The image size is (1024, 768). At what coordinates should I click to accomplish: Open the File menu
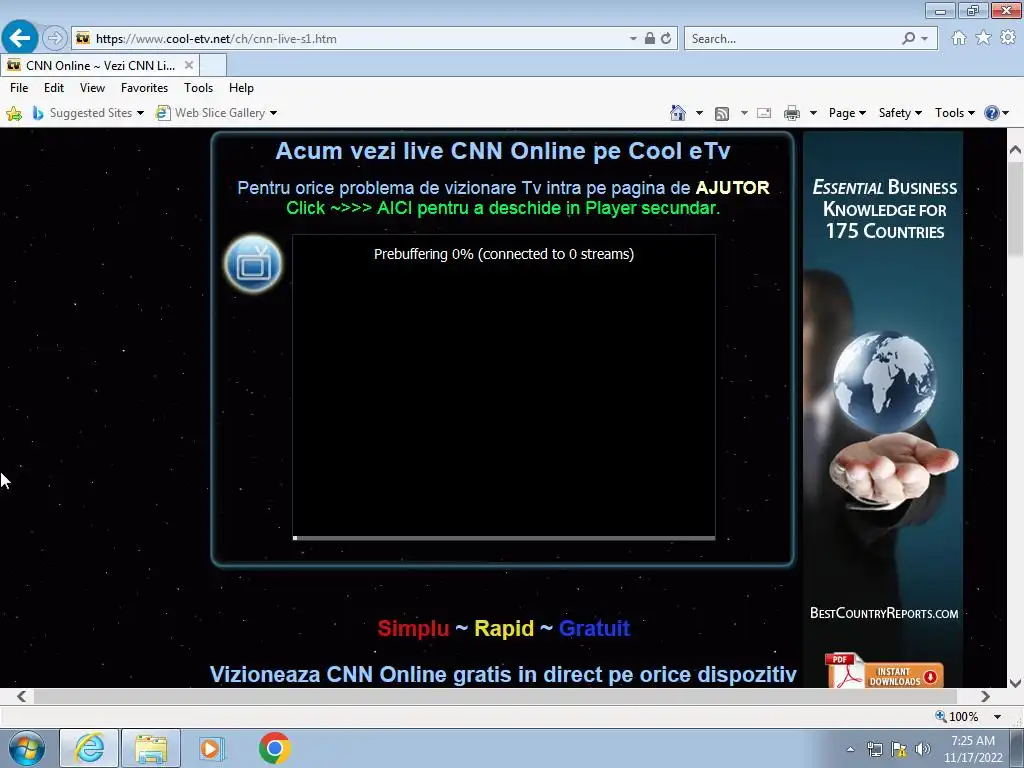19,88
